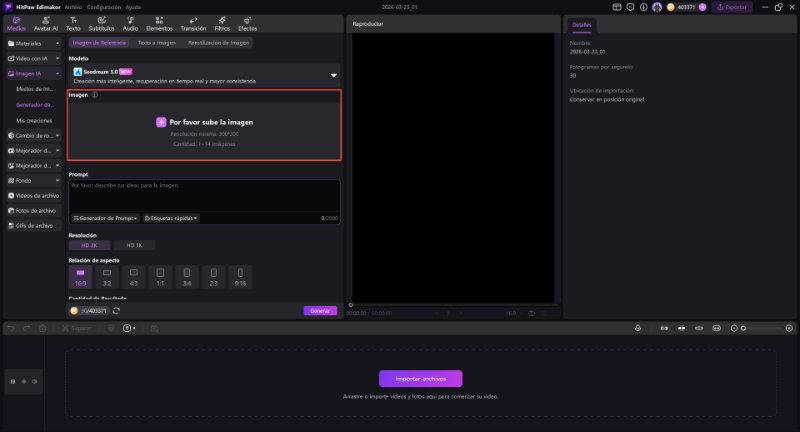The height and width of the screenshot is (432, 800).
Task: Open the user avatar profile
Action: tap(657, 7)
